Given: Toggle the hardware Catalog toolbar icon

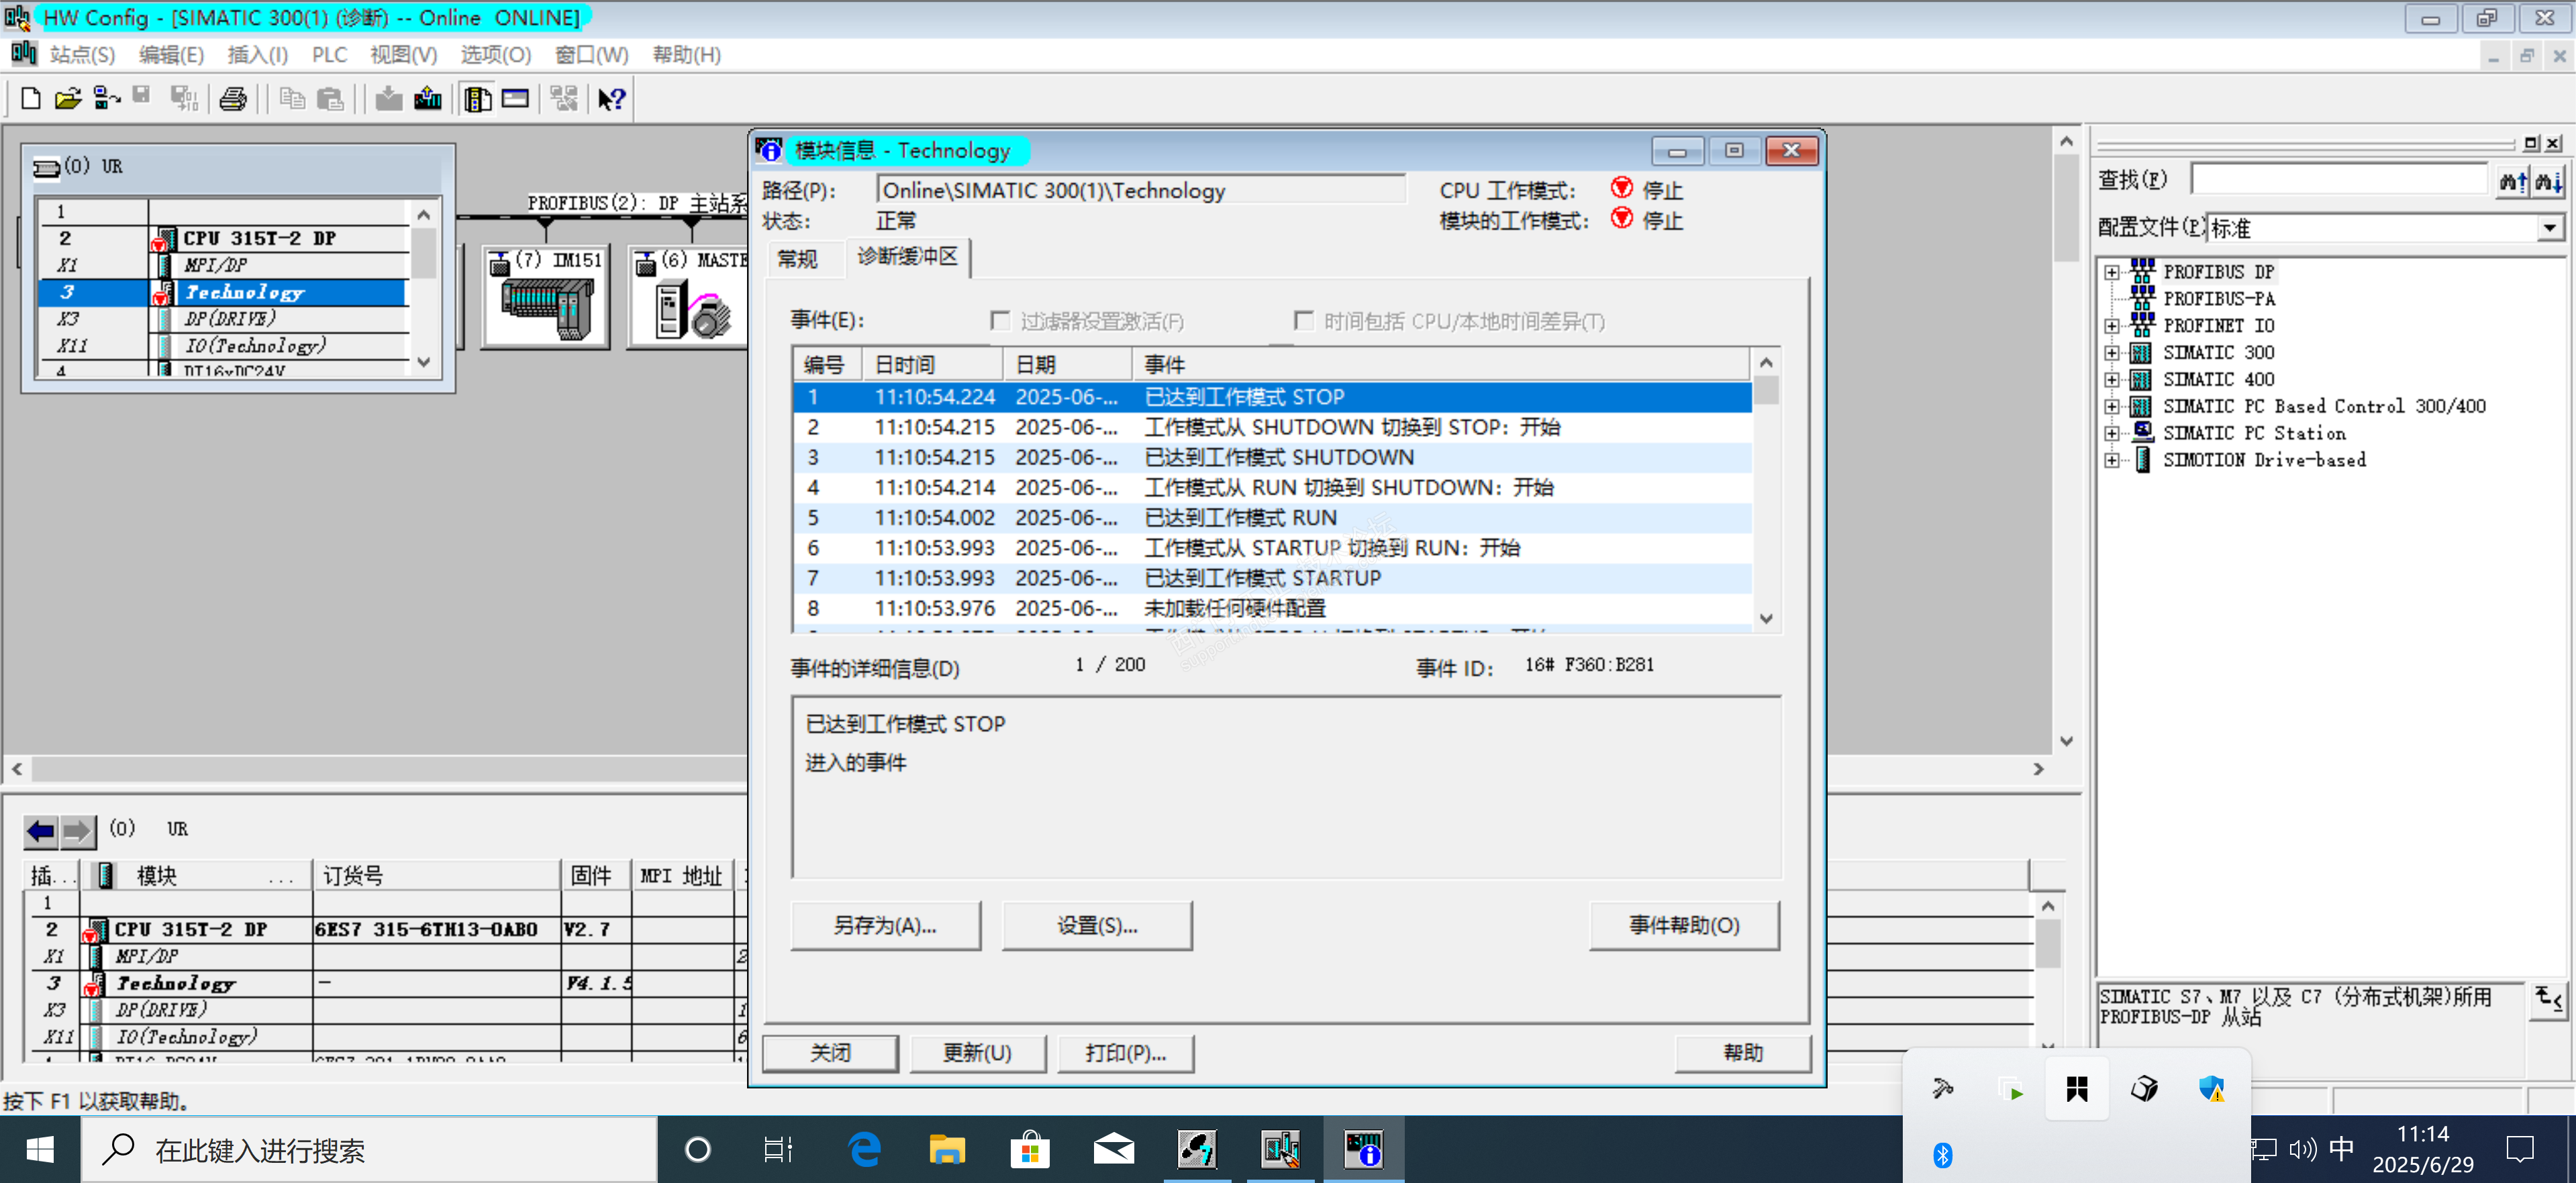Looking at the screenshot, I should (478, 99).
